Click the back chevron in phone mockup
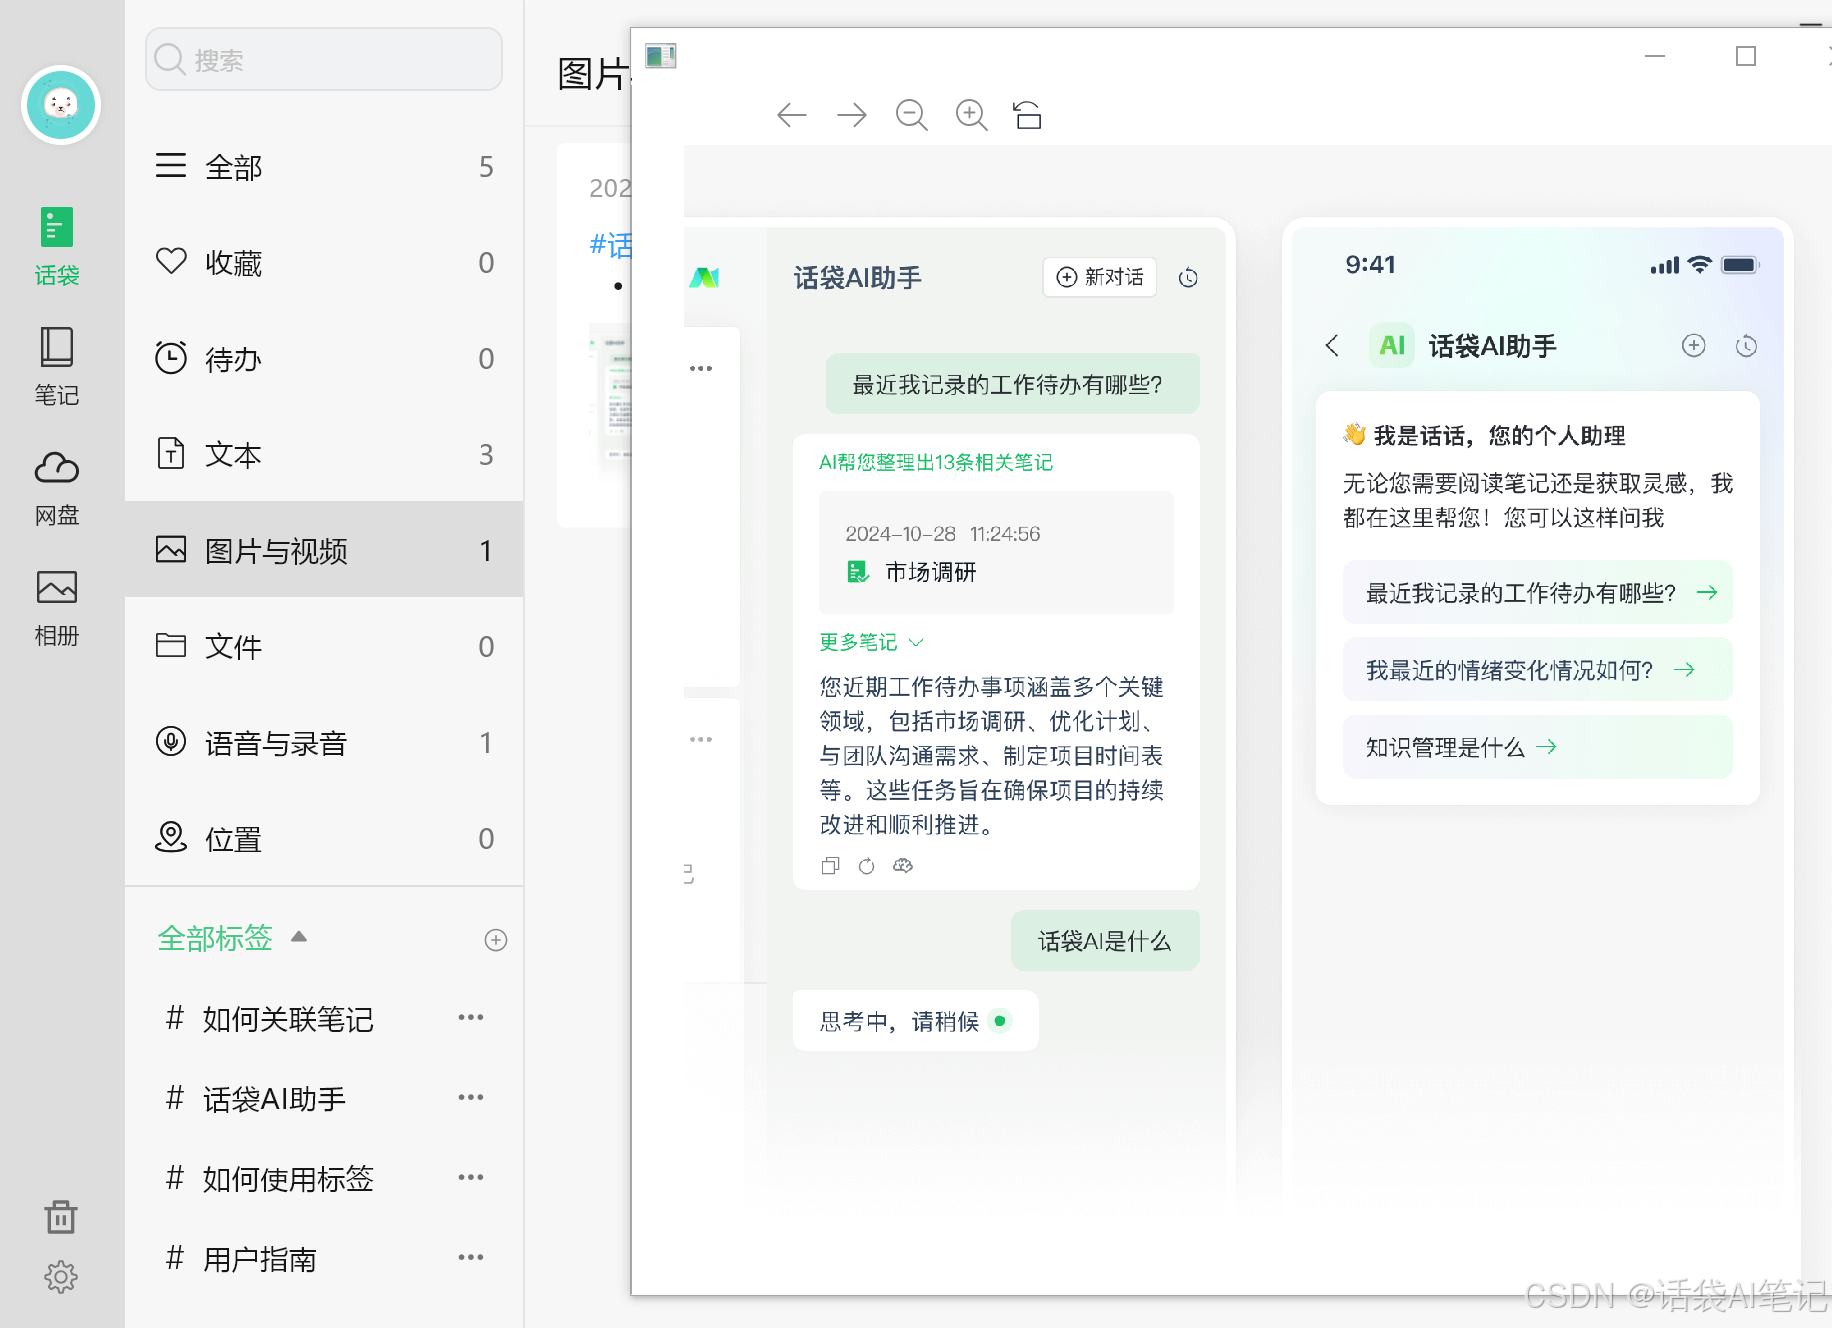This screenshot has height=1328, width=1832. click(1332, 346)
